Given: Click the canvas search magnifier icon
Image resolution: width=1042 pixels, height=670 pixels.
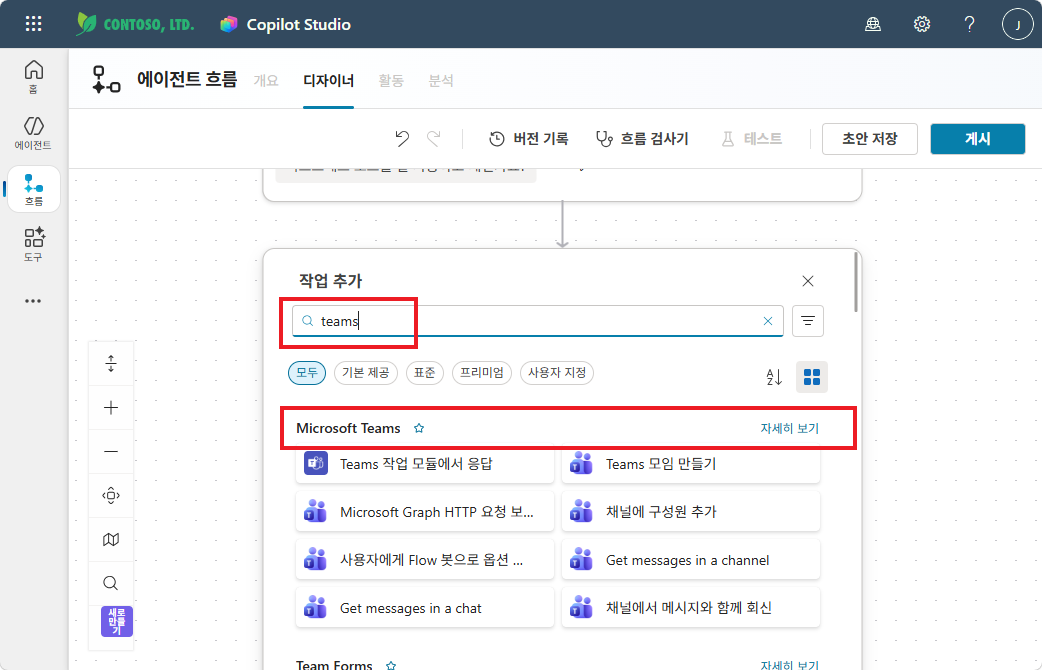Looking at the screenshot, I should (111, 583).
